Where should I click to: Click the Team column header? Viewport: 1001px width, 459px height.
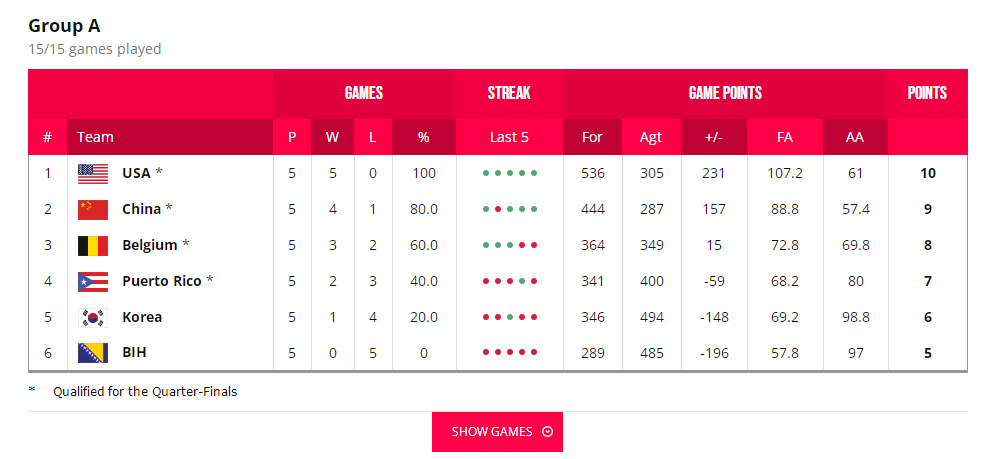point(95,137)
